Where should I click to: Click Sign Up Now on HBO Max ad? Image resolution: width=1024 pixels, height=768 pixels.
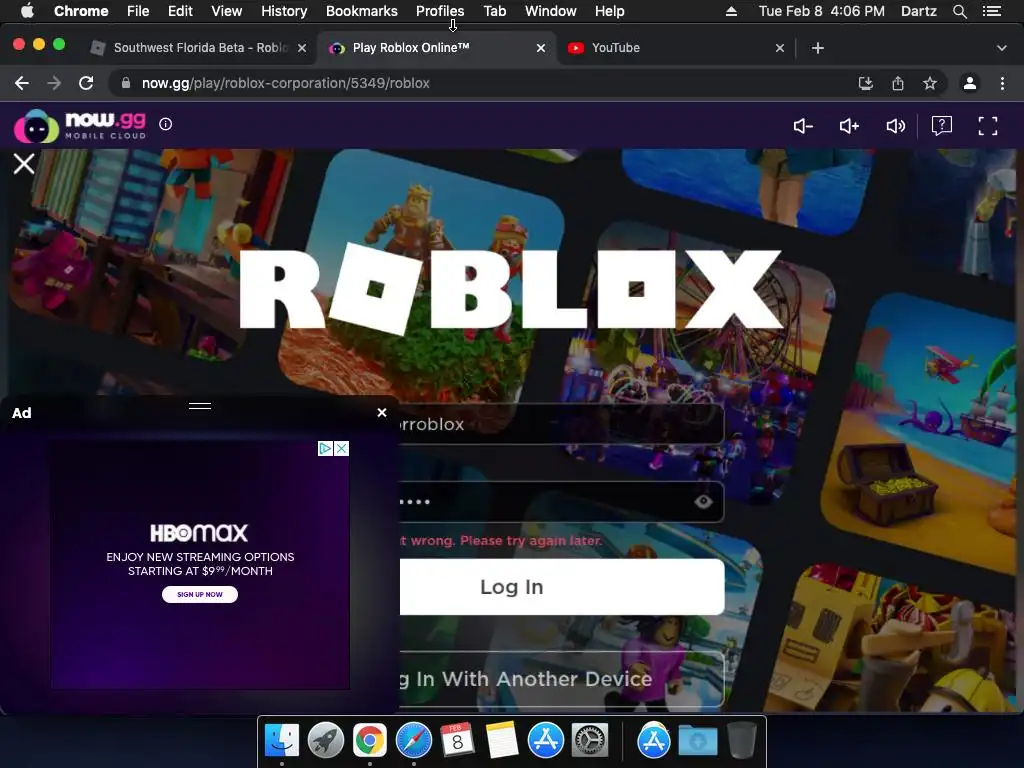[200, 594]
